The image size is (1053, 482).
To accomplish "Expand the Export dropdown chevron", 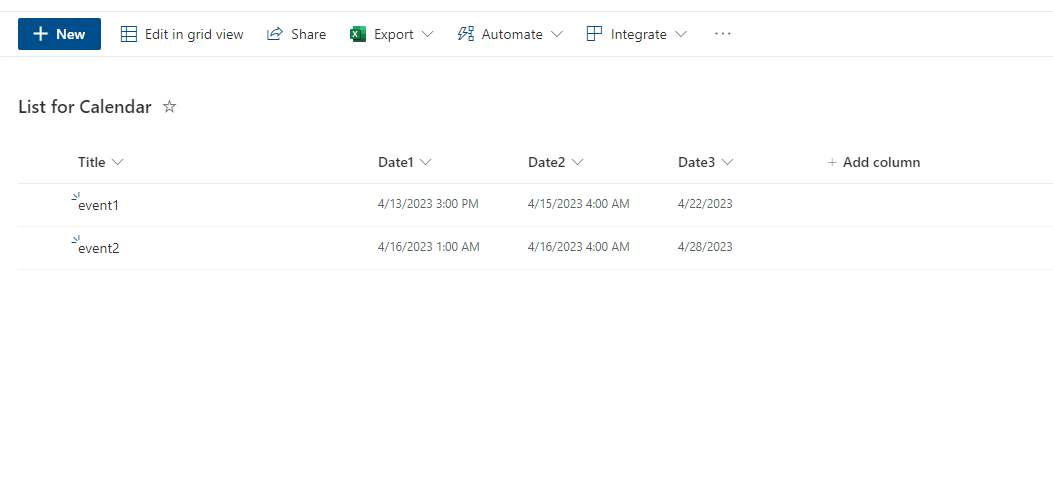I will pyautogui.click(x=427, y=34).
